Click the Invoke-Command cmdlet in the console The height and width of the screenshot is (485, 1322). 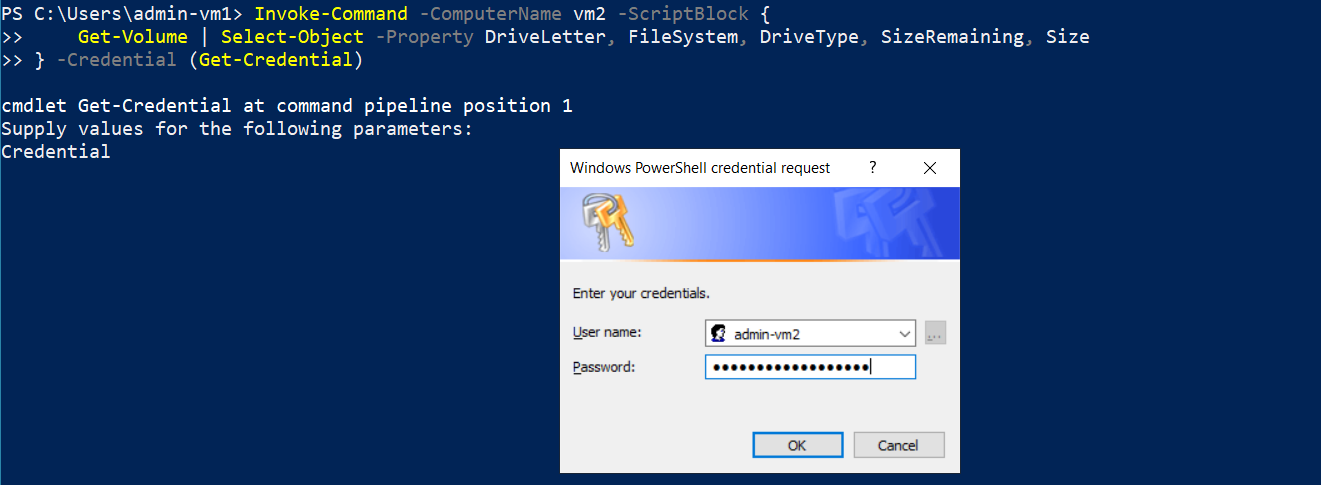click(x=331, y=14)
